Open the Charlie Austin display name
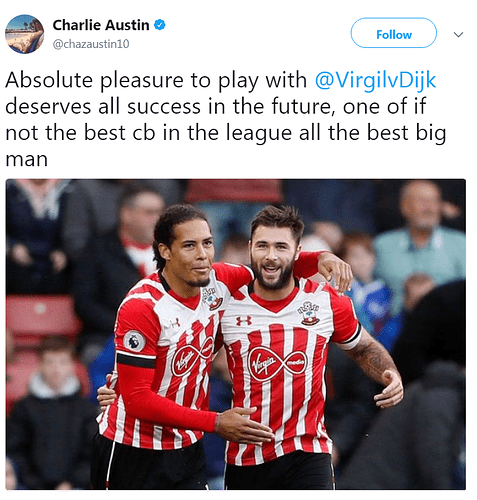The image size is (477, 500). 101,25
